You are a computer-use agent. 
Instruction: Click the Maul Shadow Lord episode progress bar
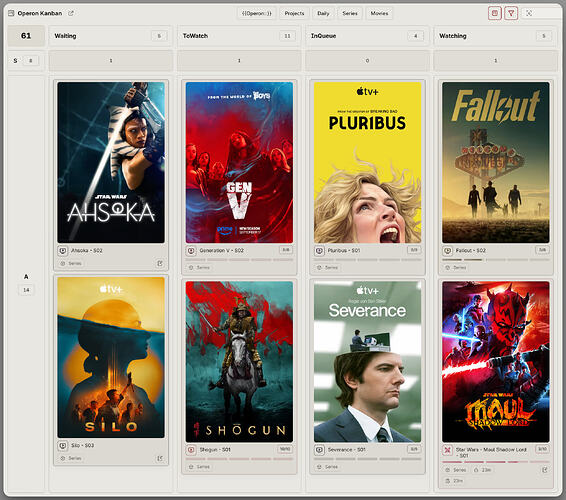pyautogui.click(x=496, y=462)
